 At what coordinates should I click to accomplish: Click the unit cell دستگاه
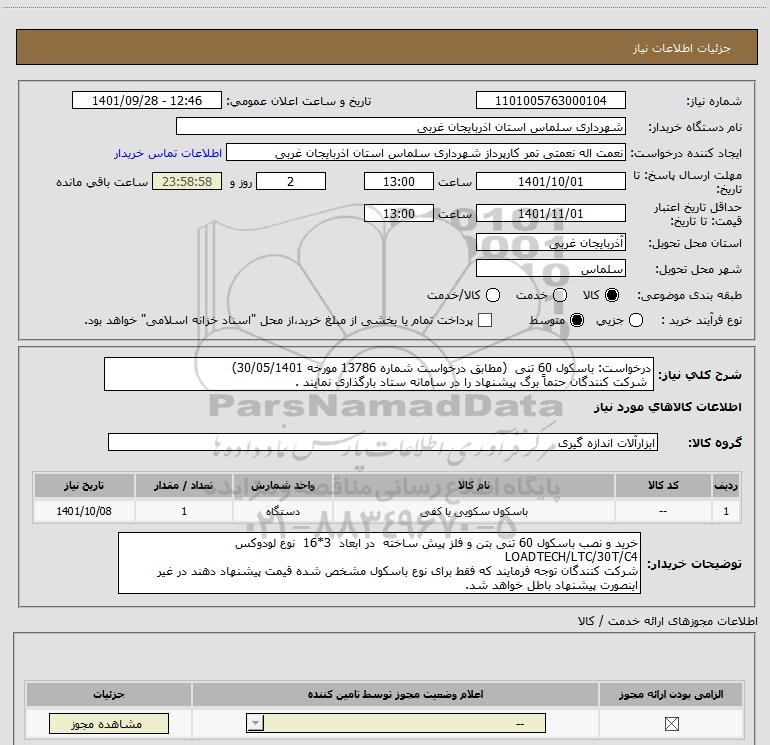[x=283, y=511]
